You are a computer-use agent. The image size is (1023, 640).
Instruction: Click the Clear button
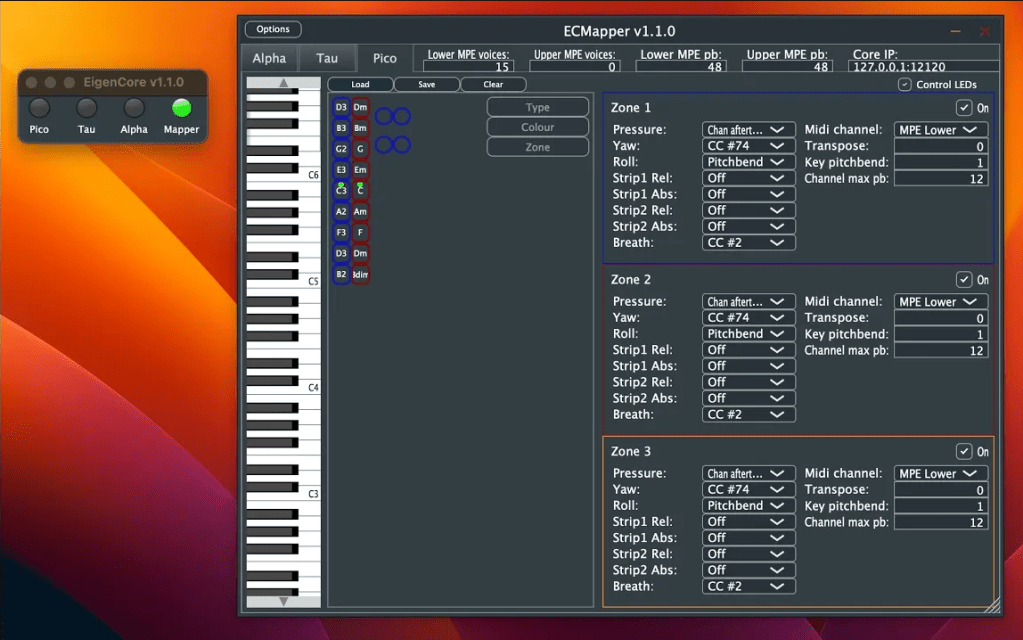coord(493,84)
